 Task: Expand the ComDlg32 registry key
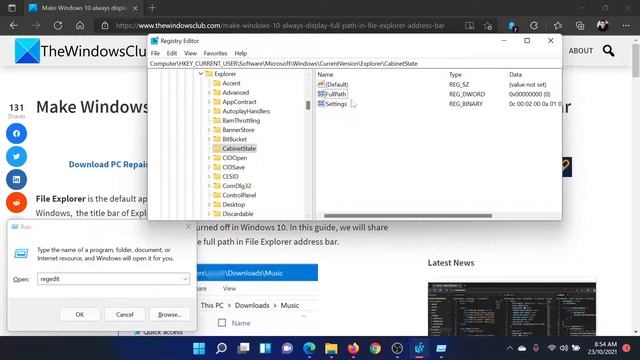pos(209,186)
